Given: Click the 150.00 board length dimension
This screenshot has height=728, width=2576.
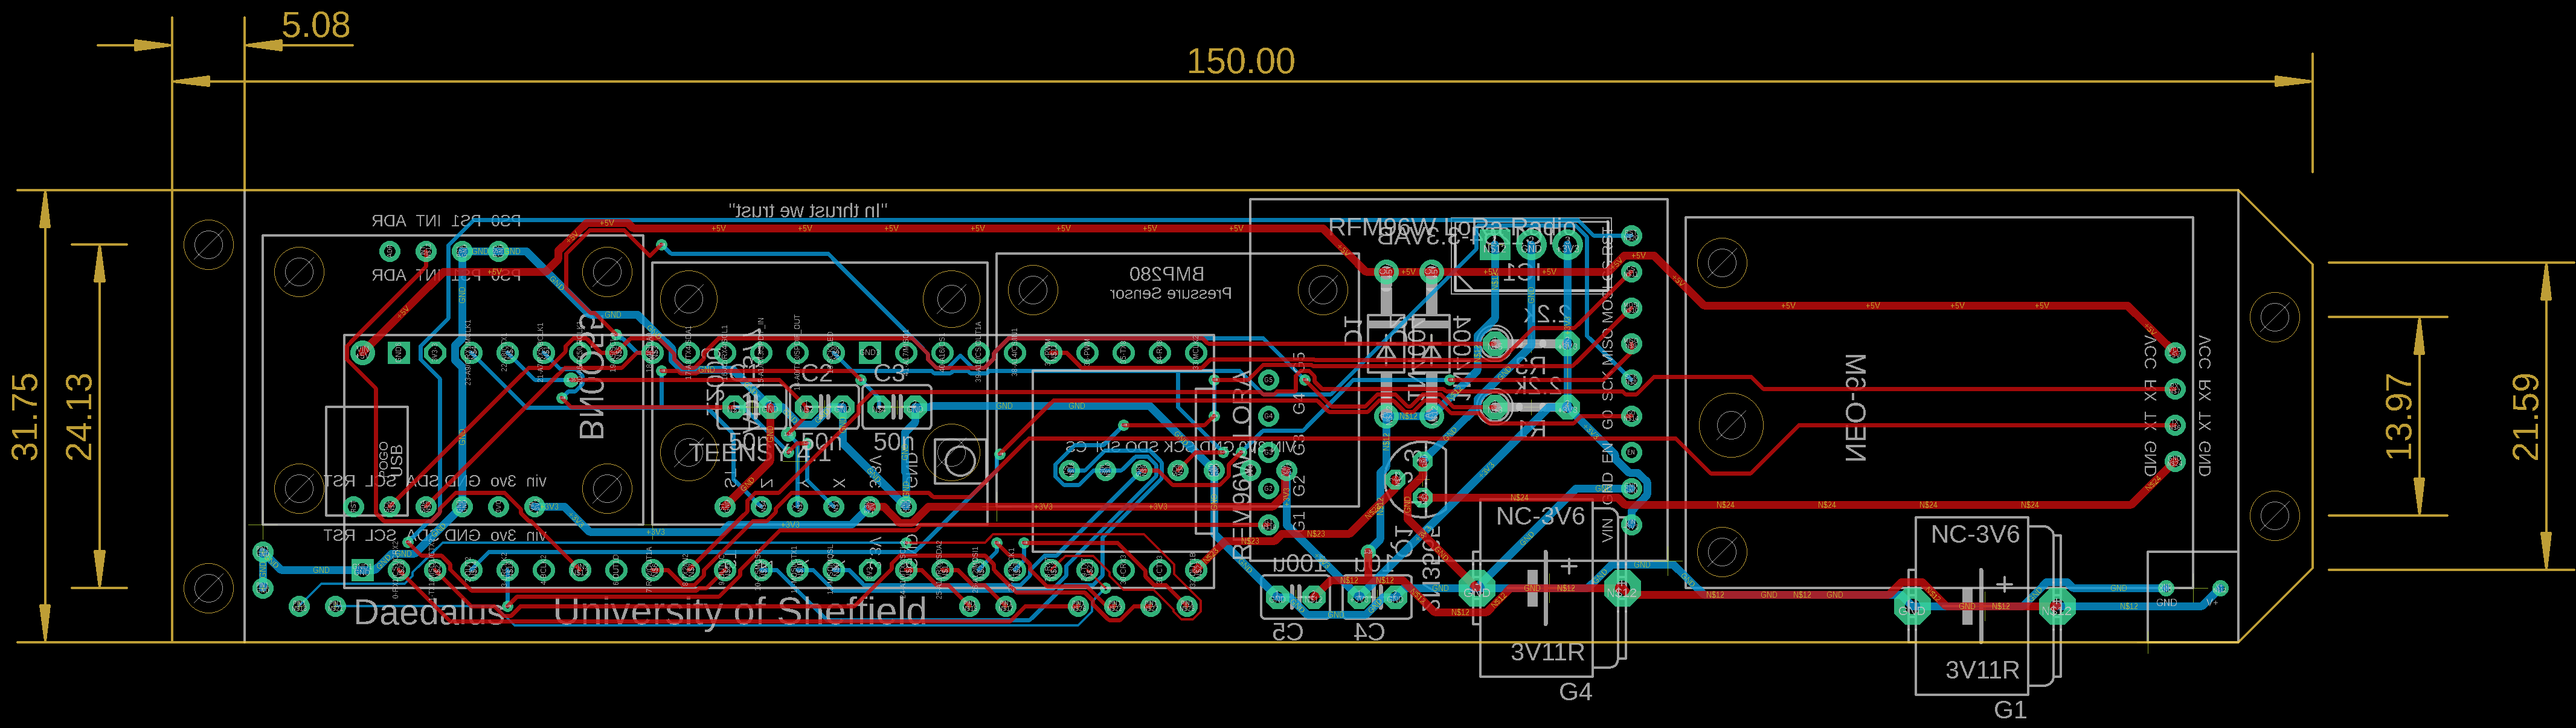Looking at the screenshot, I should click(1240, 62).
